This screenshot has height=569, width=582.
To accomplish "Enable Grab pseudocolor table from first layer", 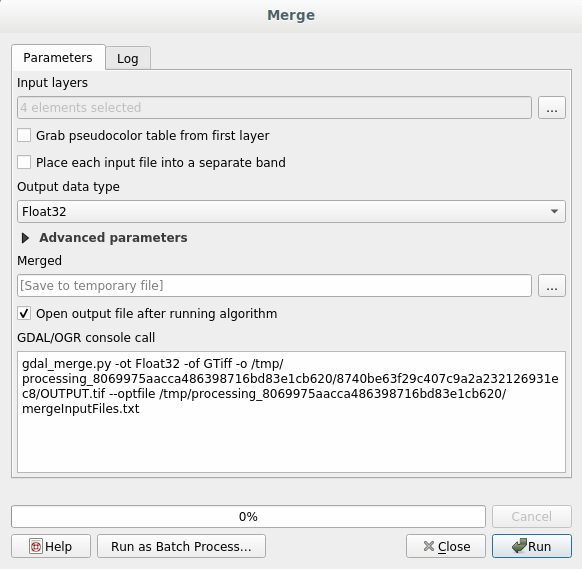I will click(24, 135).
